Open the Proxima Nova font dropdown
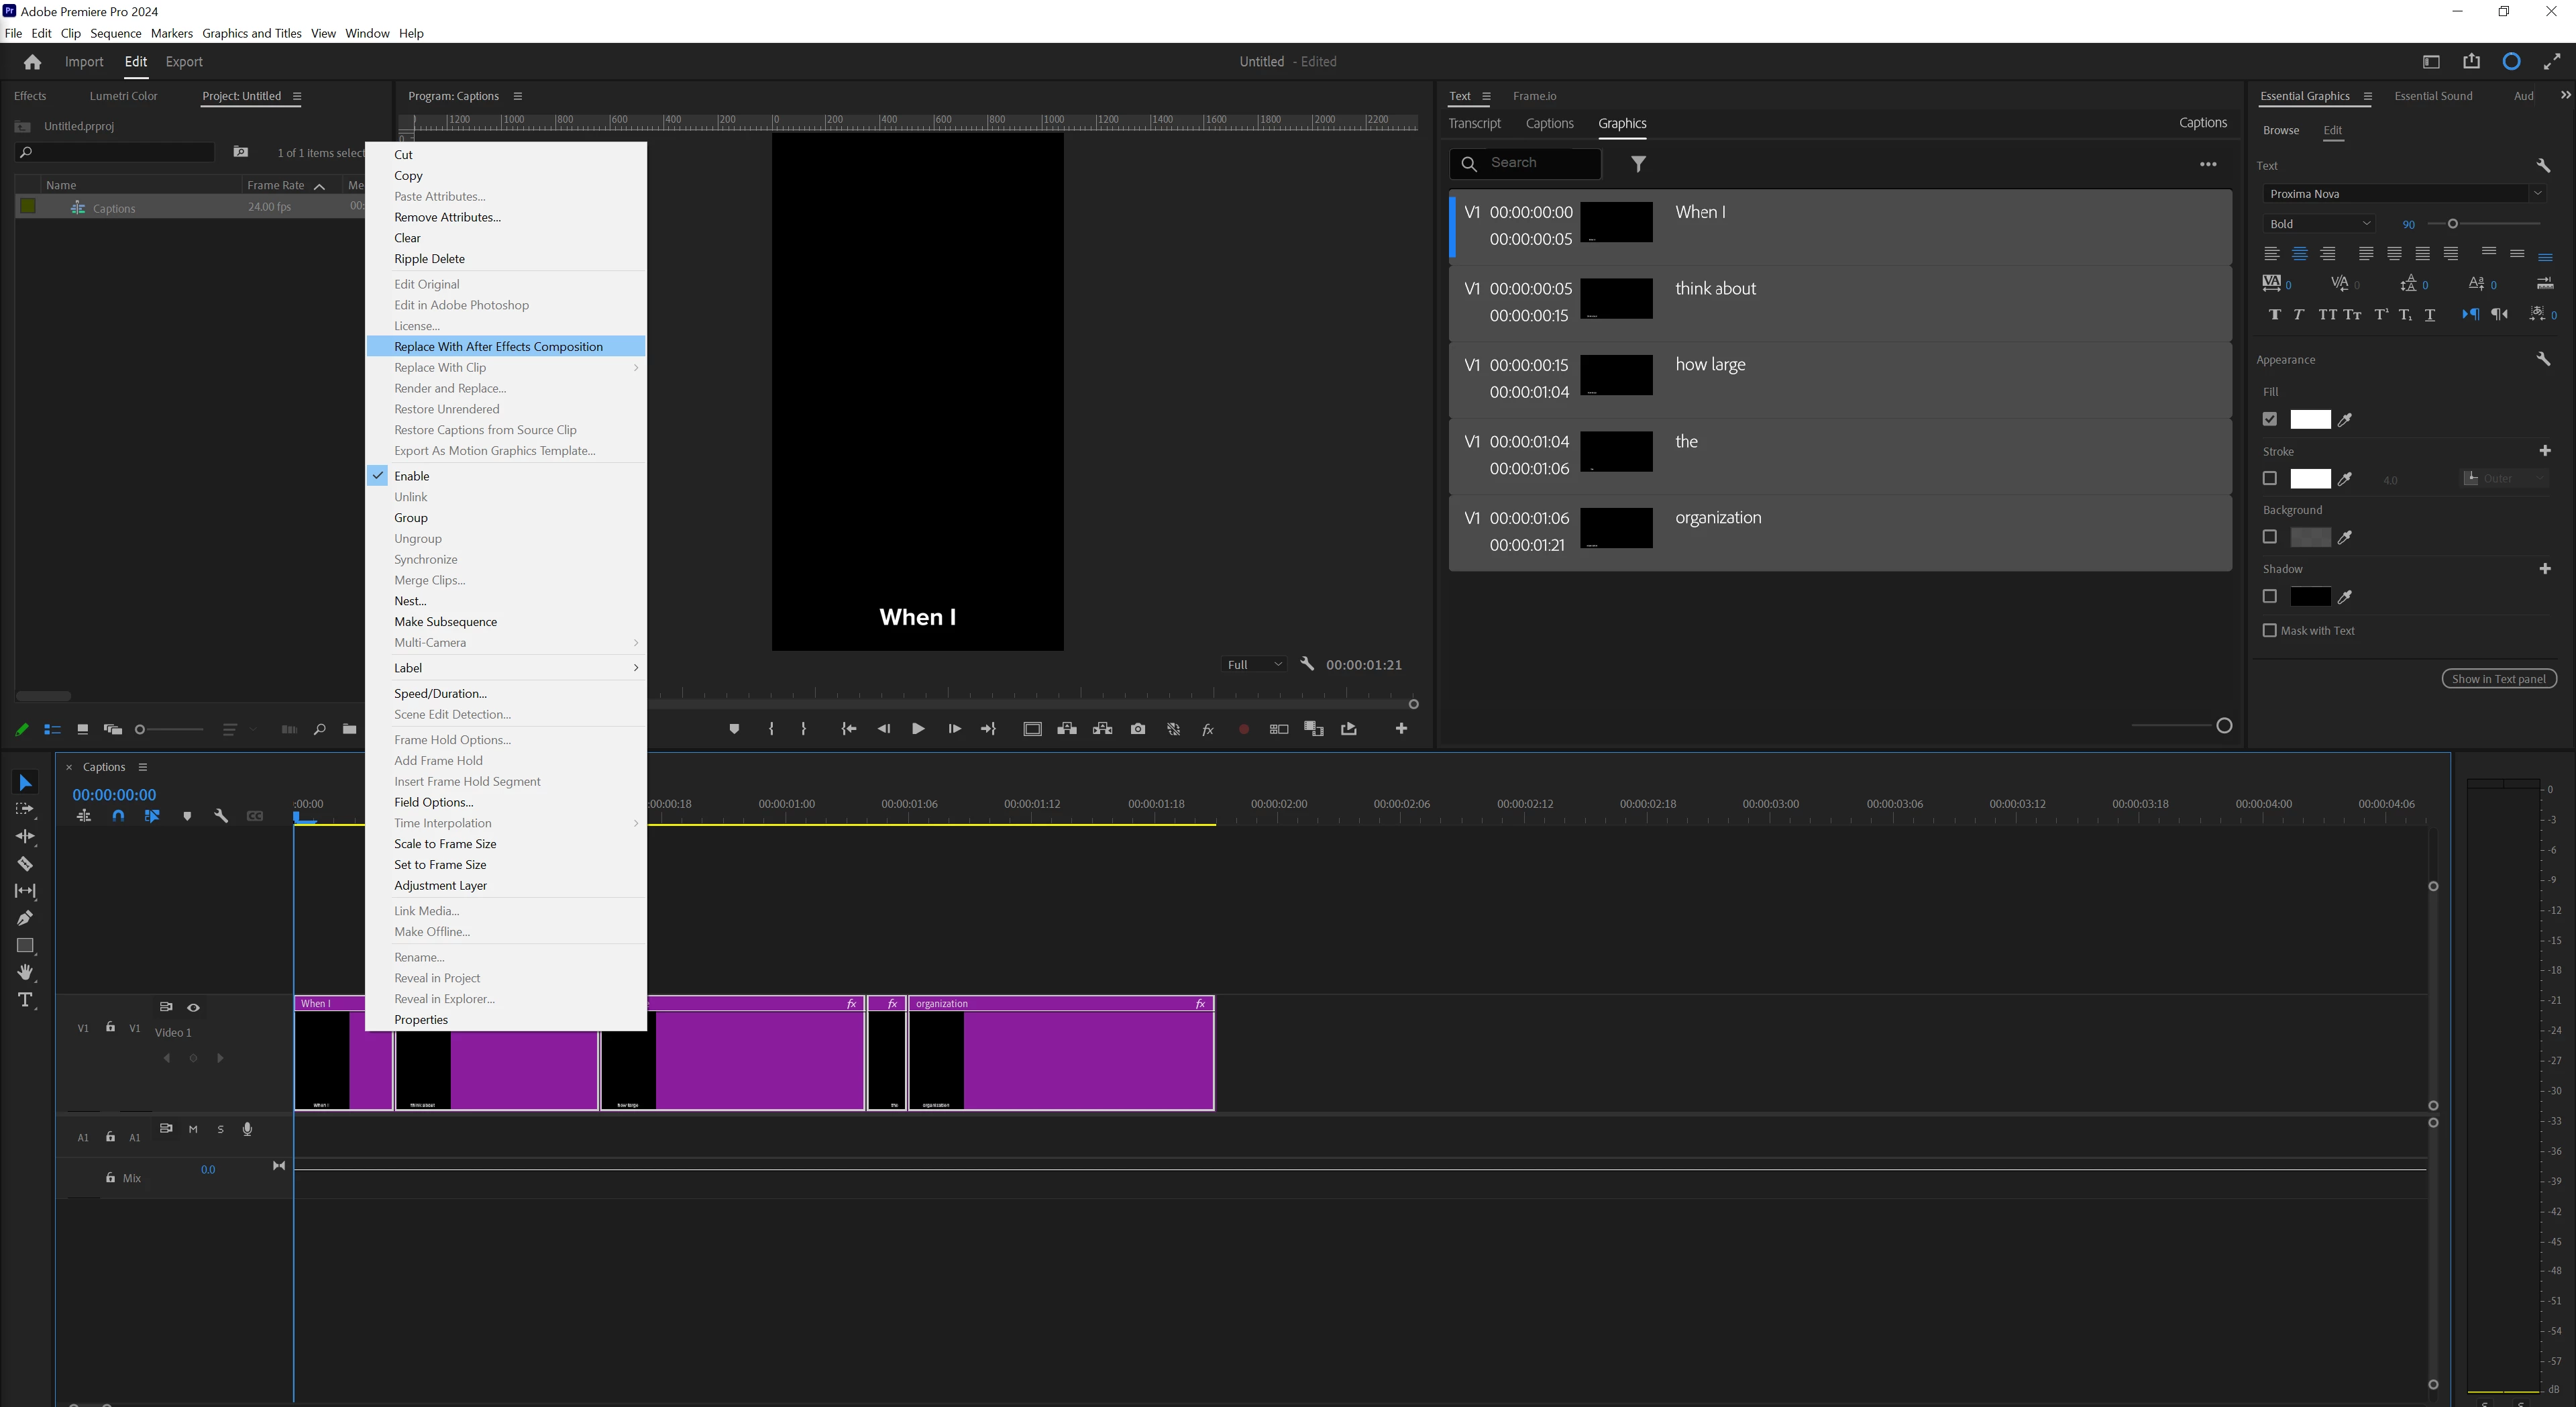The height and width of the screenshot is (1407, 2576). click(2402, 194)
